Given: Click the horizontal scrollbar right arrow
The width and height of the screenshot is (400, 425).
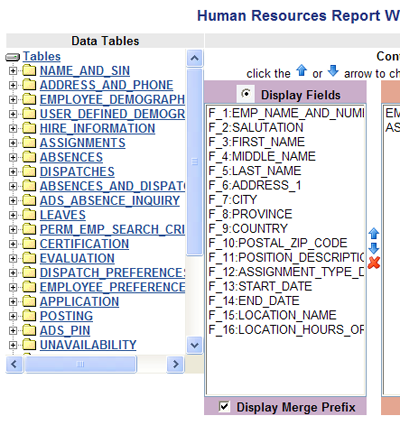Looking at the screenshot, I should pyautogui.click(x=175, y=364).
